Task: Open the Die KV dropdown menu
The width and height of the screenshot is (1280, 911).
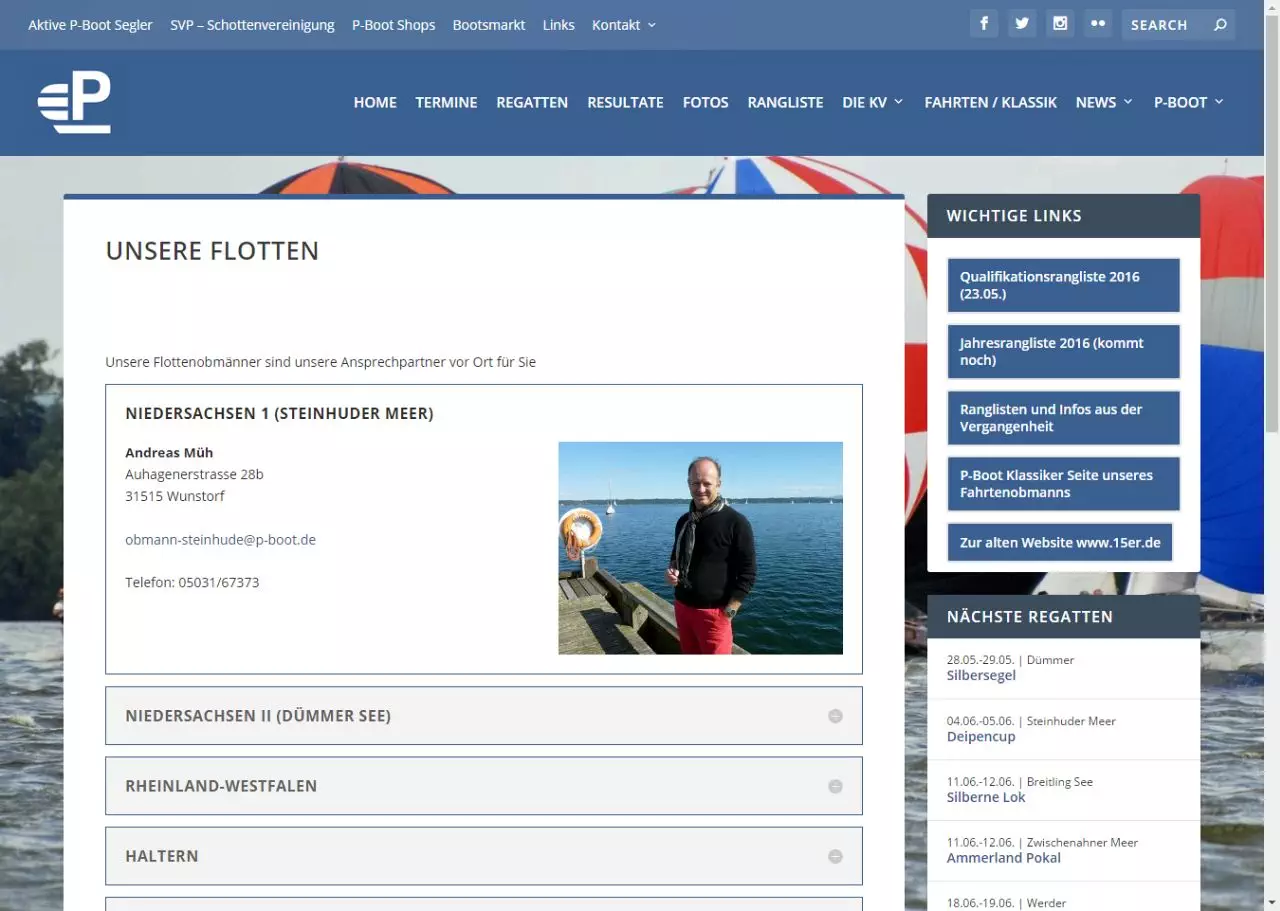Action: 873,102
